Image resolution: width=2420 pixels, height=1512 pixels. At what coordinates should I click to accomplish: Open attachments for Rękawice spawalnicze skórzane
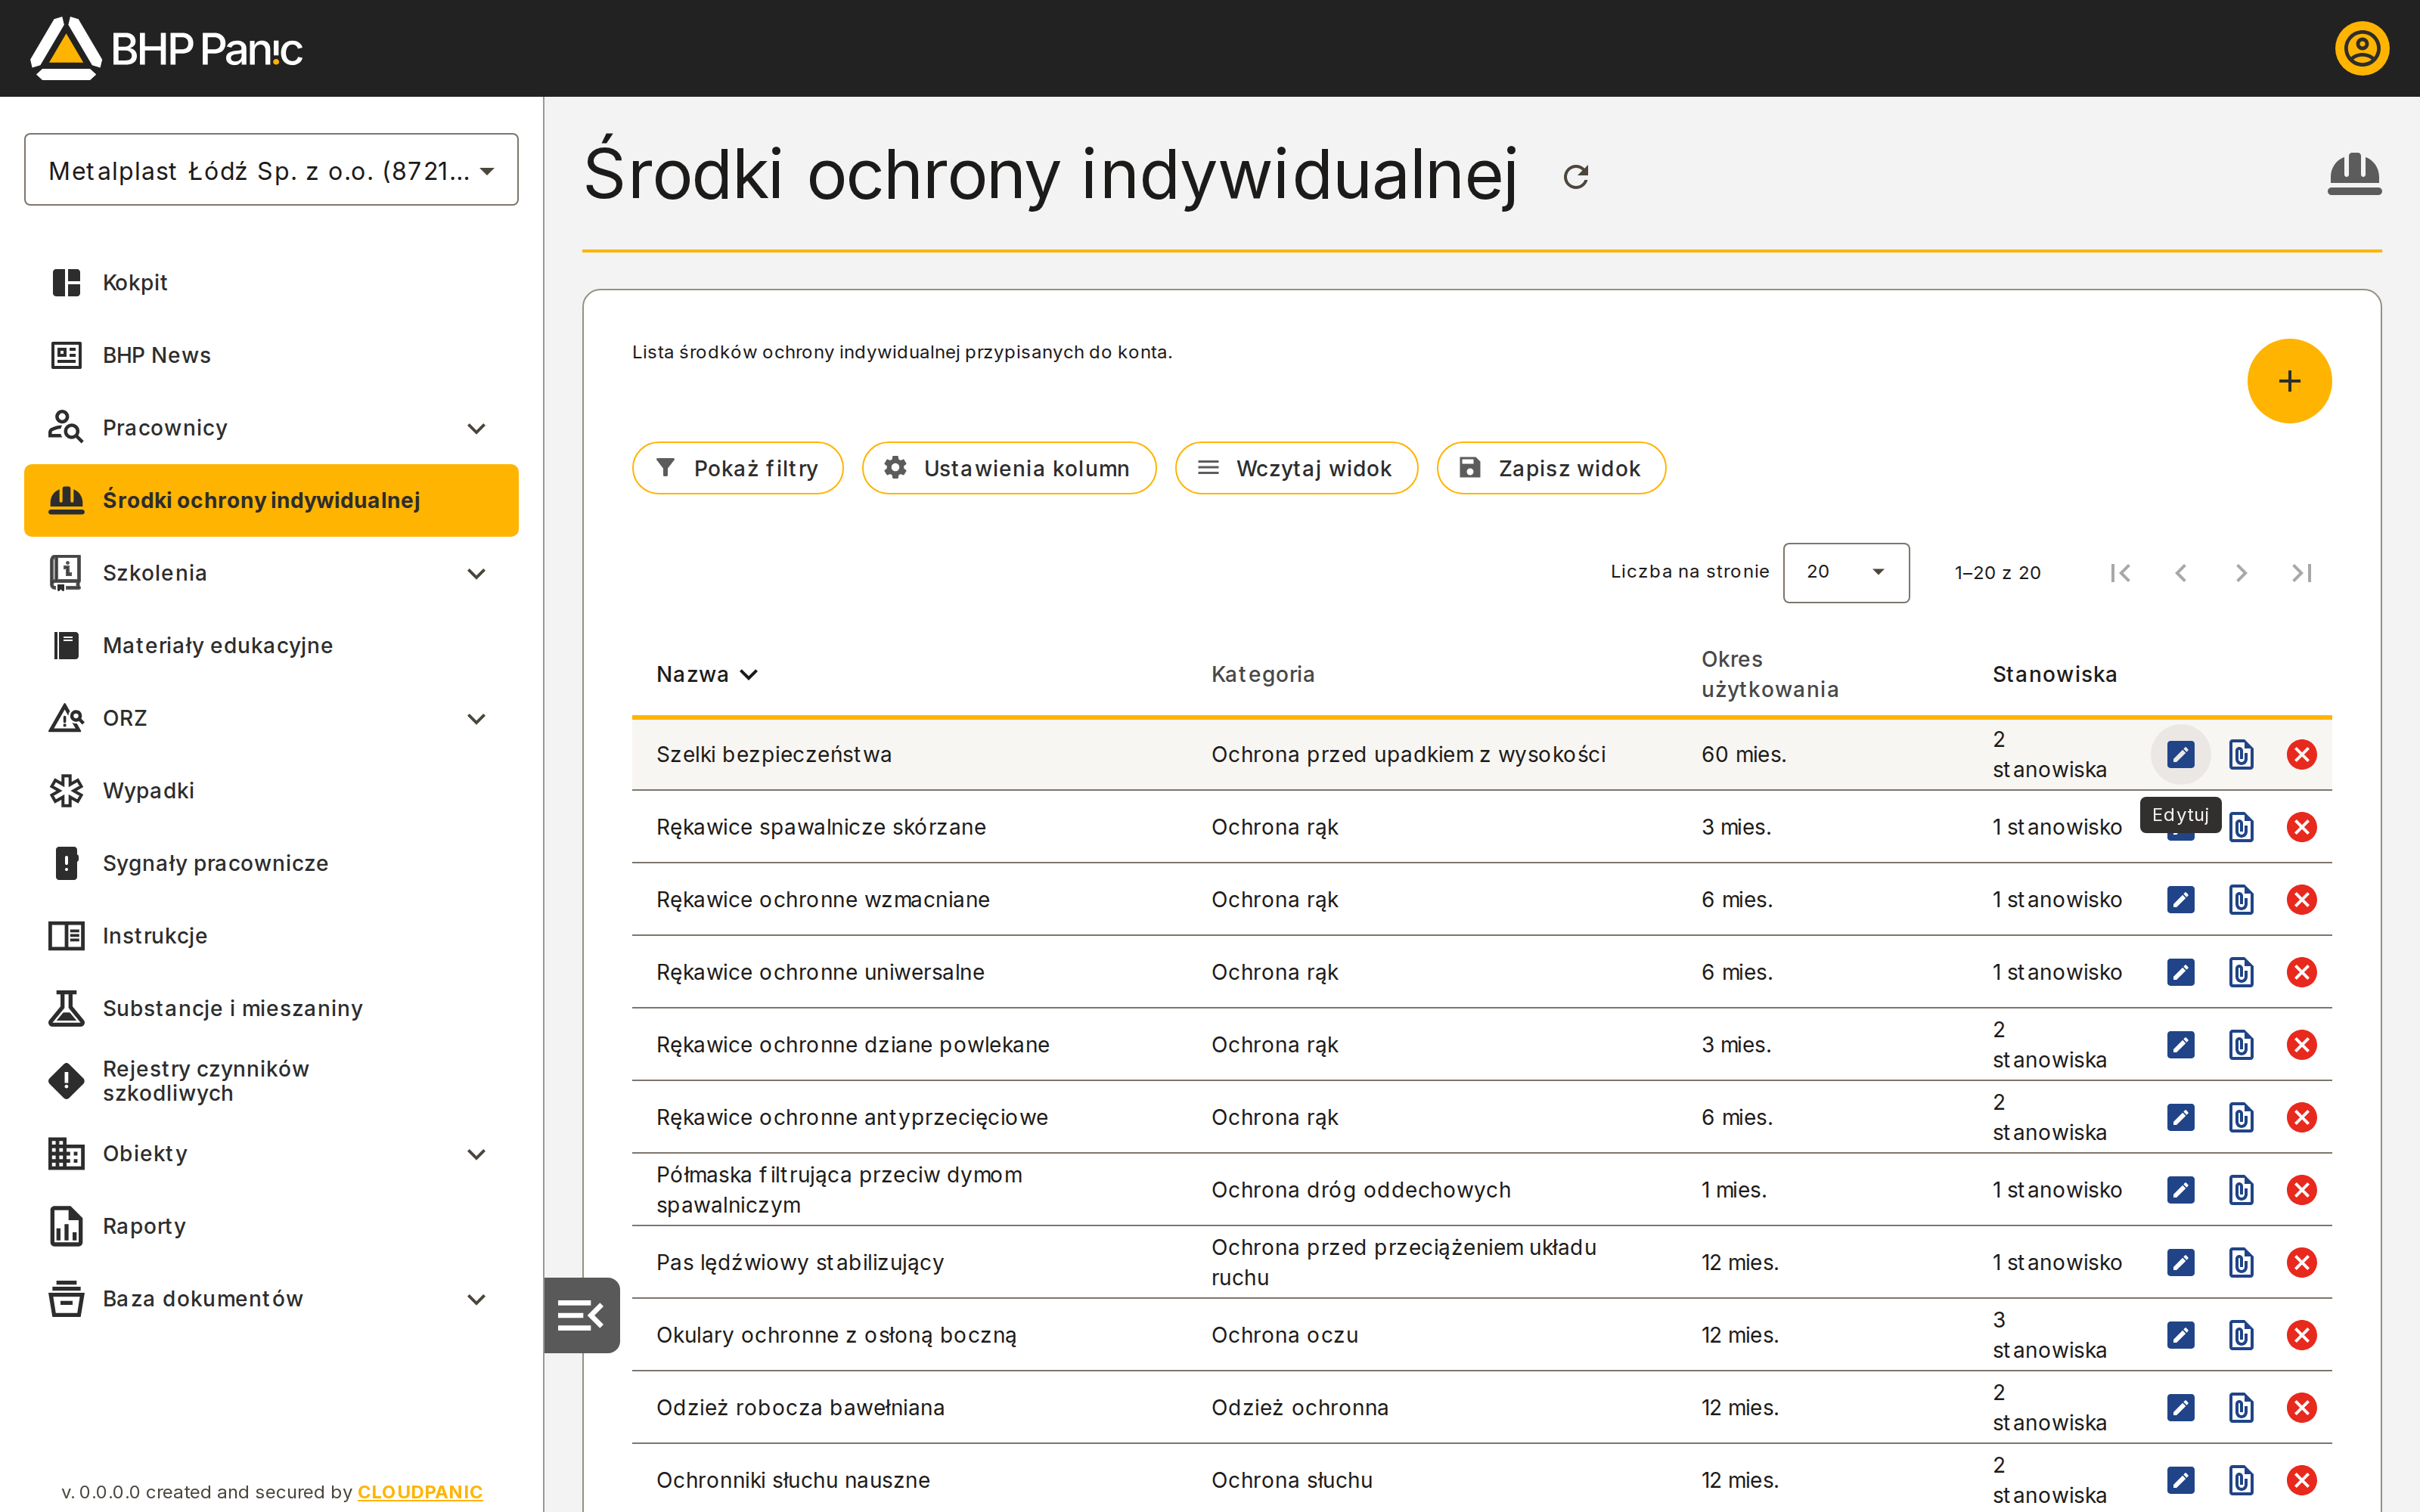click(2241, 827)
